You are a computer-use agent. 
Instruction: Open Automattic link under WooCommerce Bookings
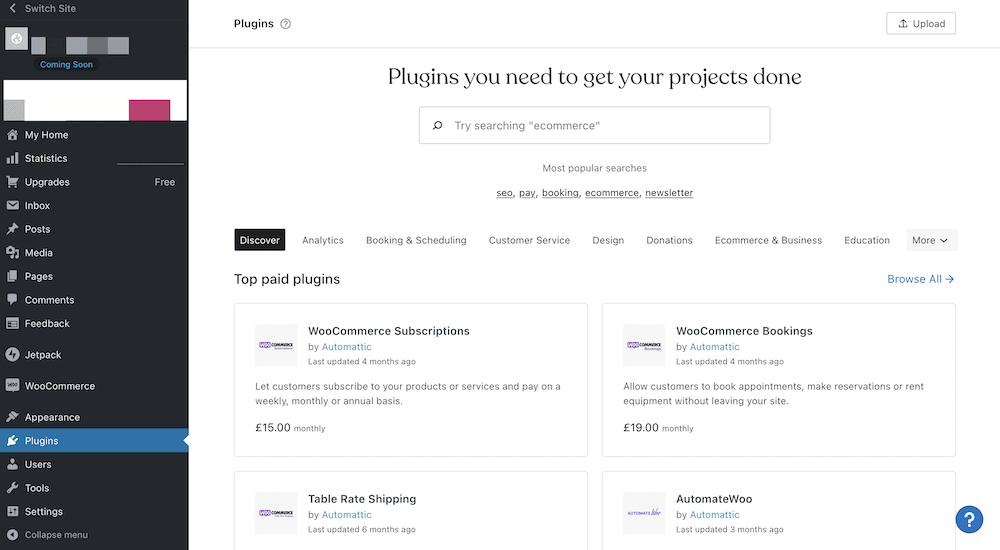click(x=714, y=346)
